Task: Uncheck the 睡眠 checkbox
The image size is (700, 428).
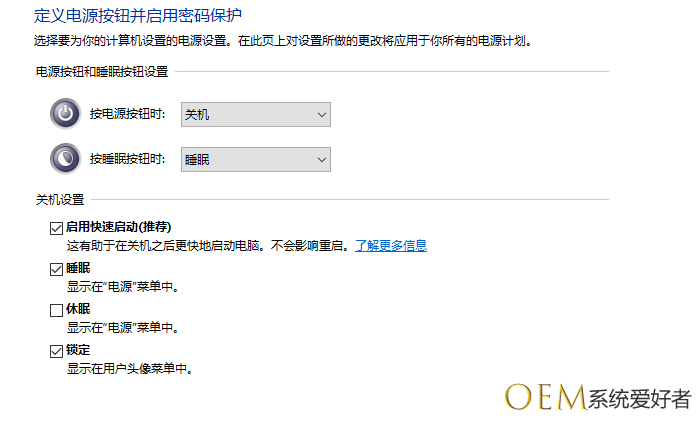Action: [x=56, y=269]
